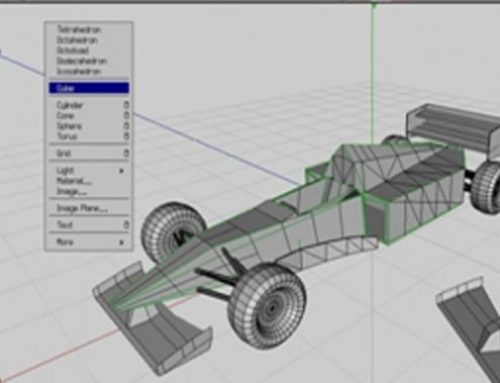
Task: Create an Icosahedron primitive
Action: (89, 71)
